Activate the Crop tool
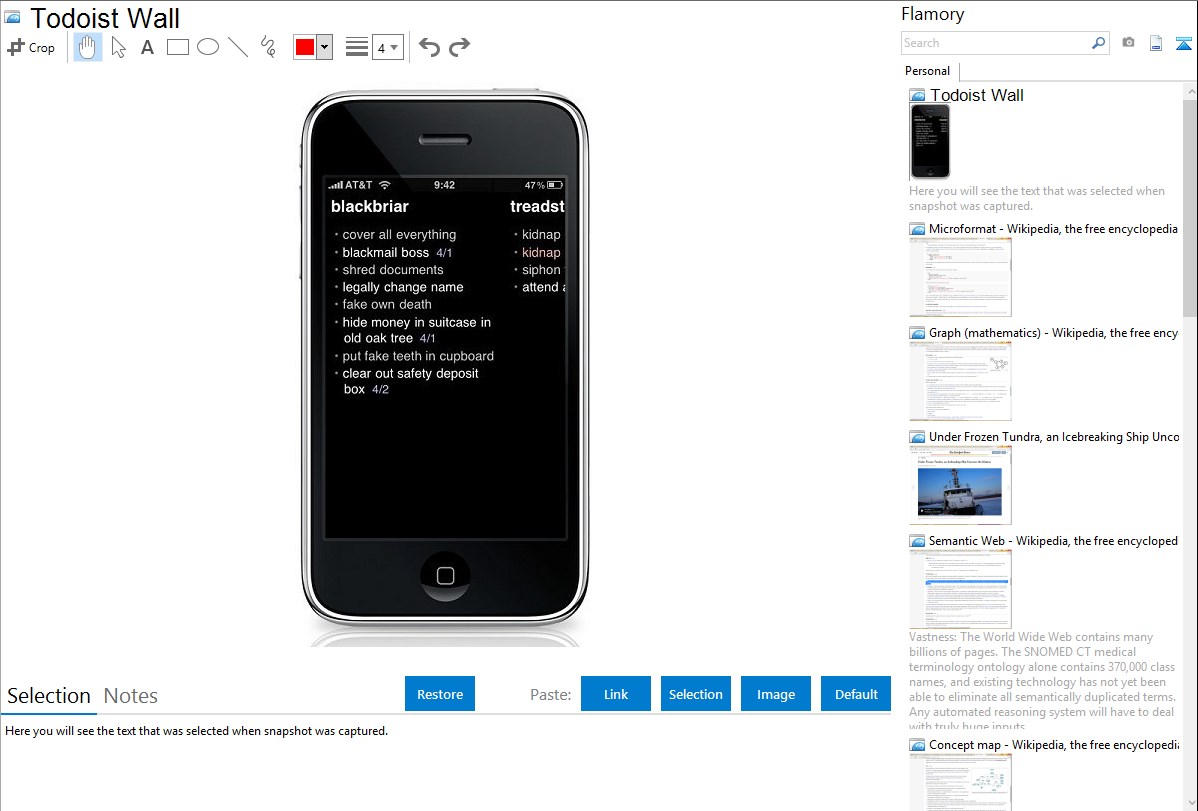The width and height of the screenshot is (1198, 811). click(31, 47)
